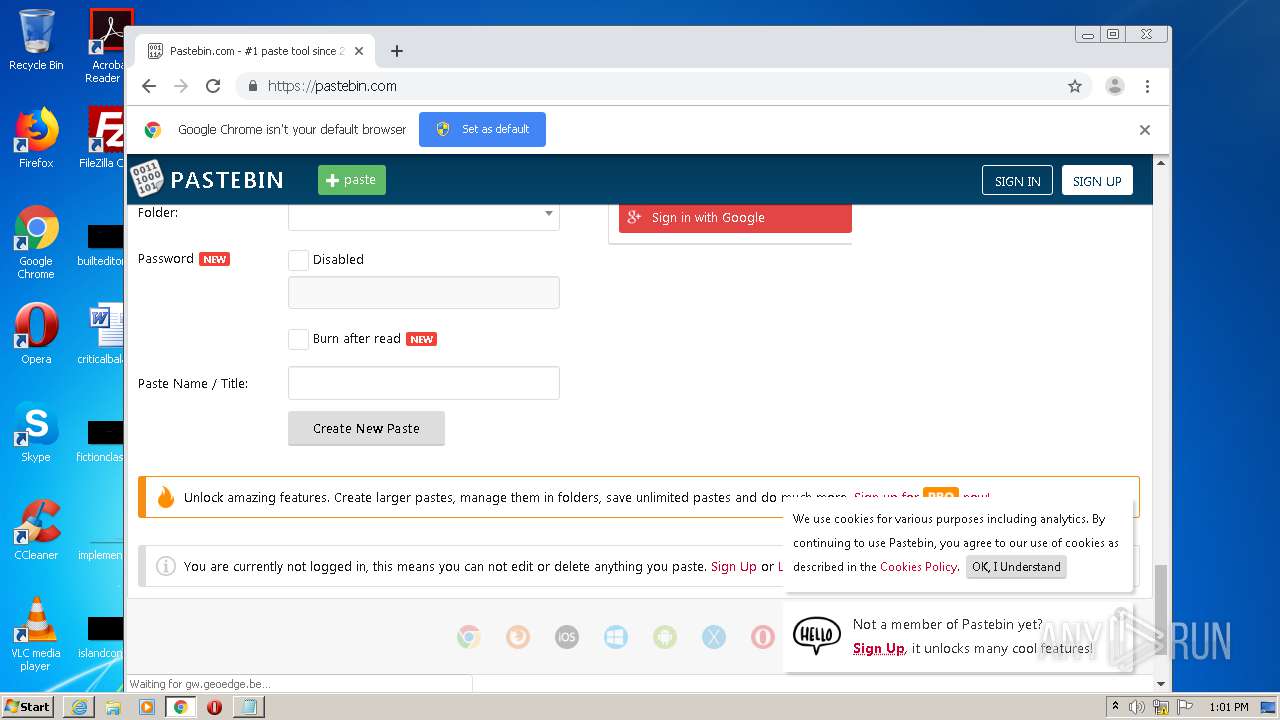Close the Pastebin.com tab
The image size is (1280, 720).
pos(359,51)
